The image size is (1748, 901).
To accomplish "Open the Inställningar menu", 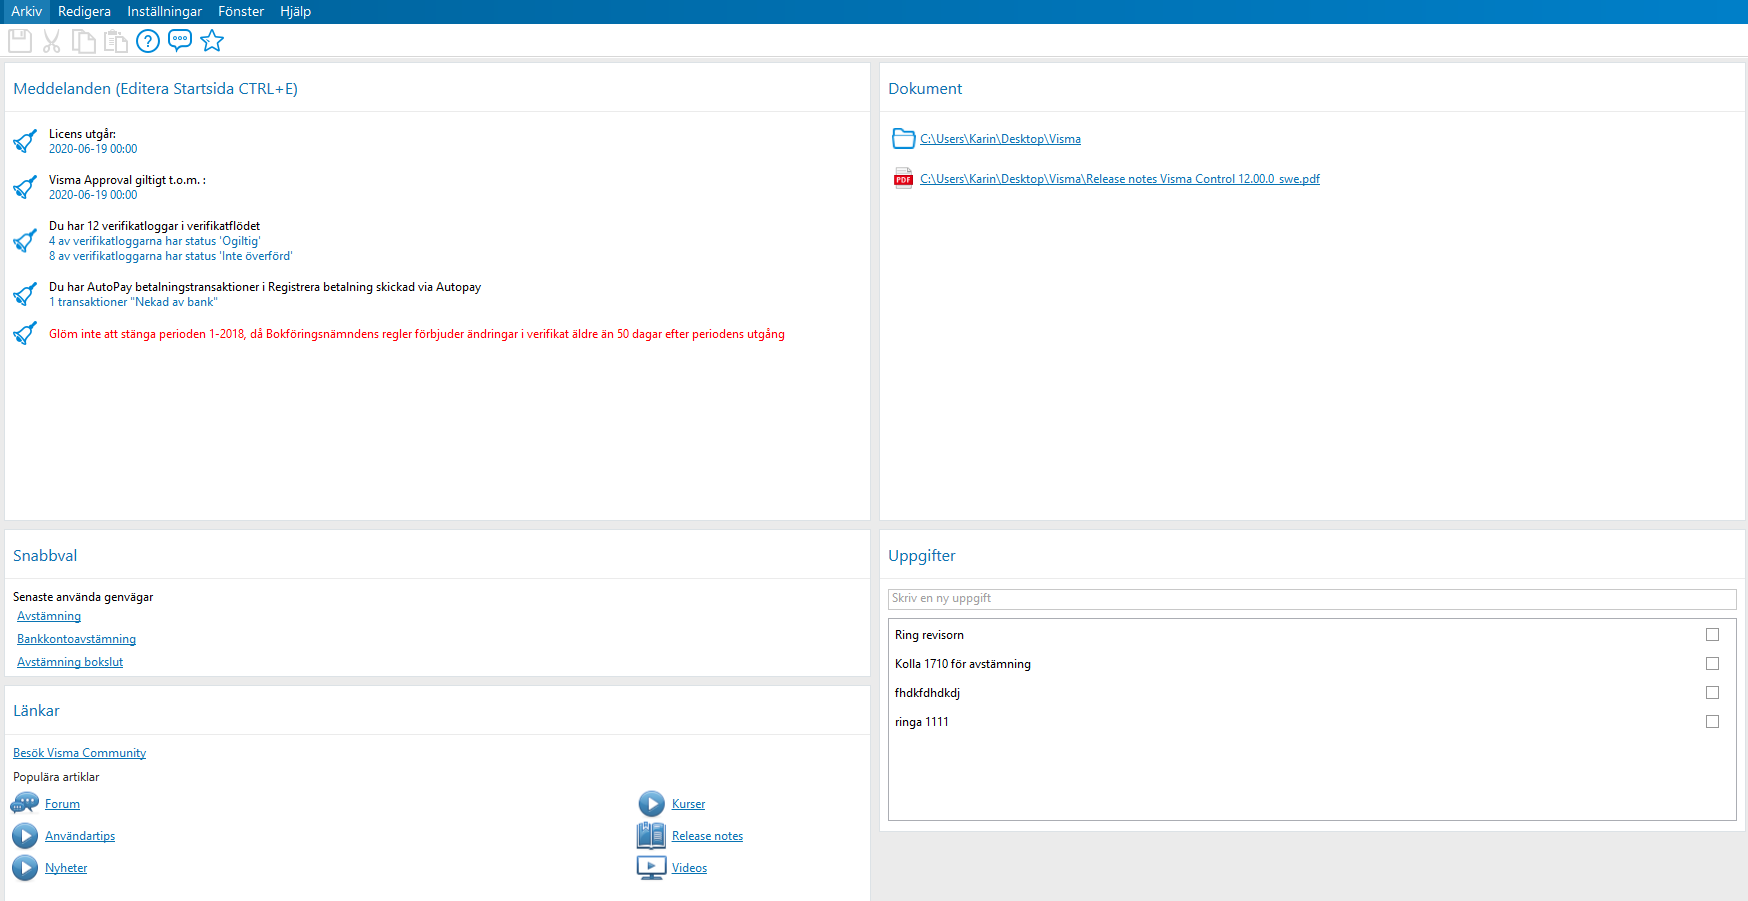I will [164, 11].
